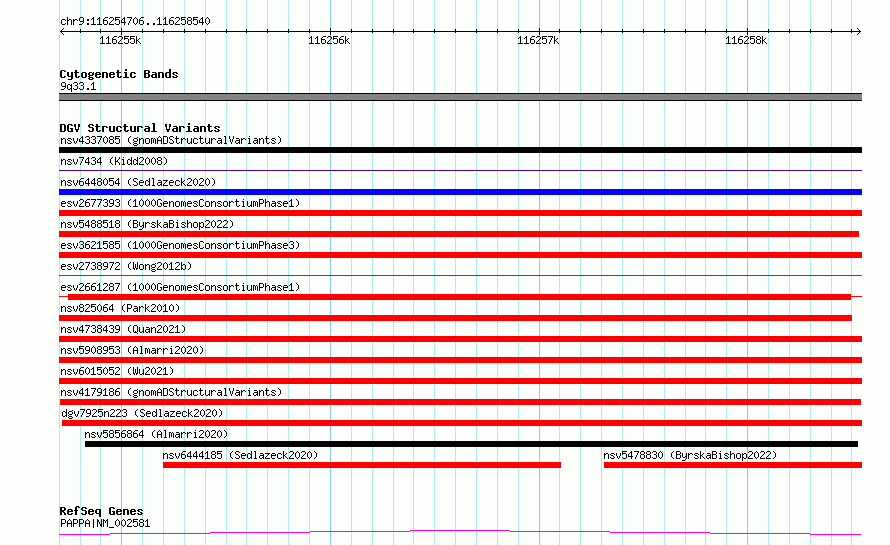The width and height of the screenshot is (890, 545).
Task: Click the 116258k ruler position
Action: (746, 40)
